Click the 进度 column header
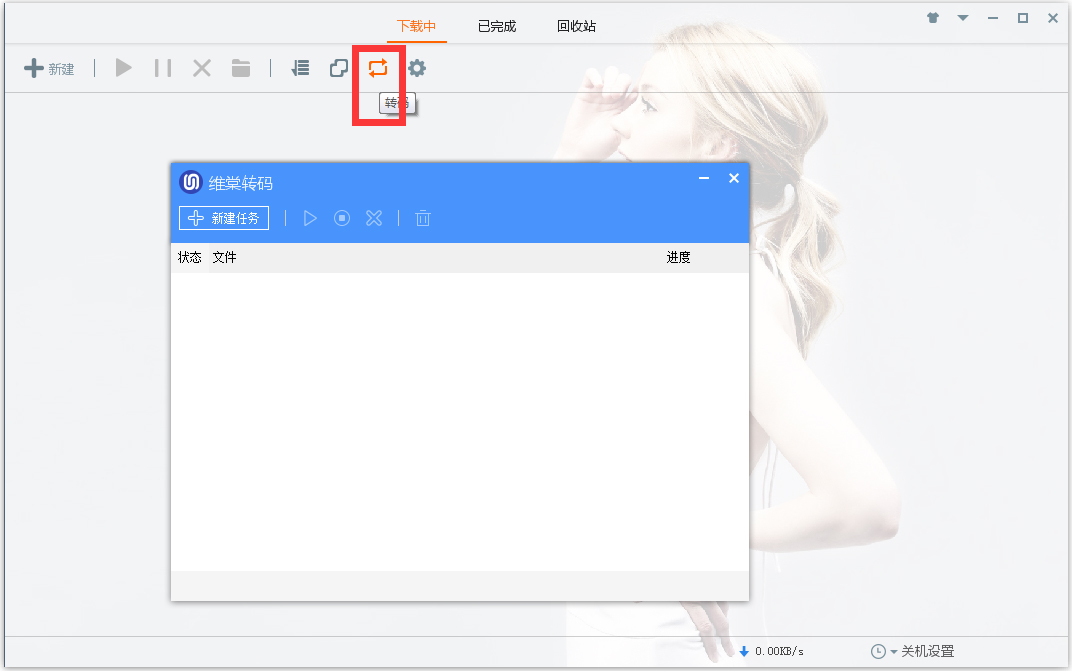 click(x=678, y=257)
